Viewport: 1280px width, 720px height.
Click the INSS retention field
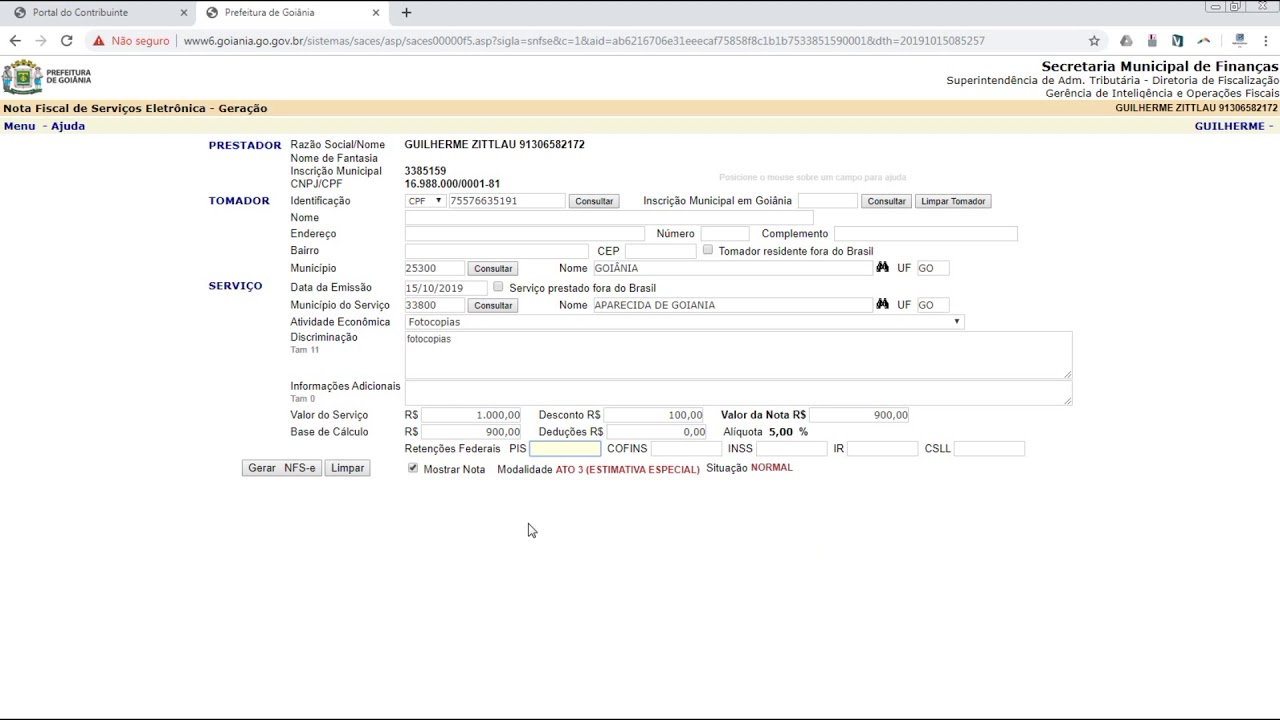coord(792,449)
